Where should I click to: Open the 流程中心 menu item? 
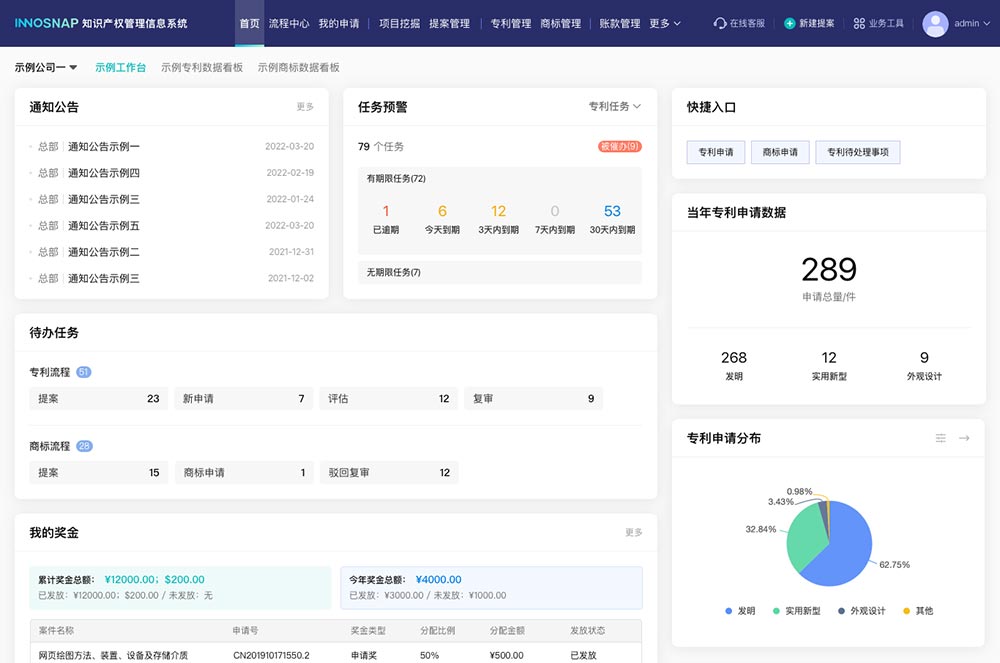[x=289, y=23]
